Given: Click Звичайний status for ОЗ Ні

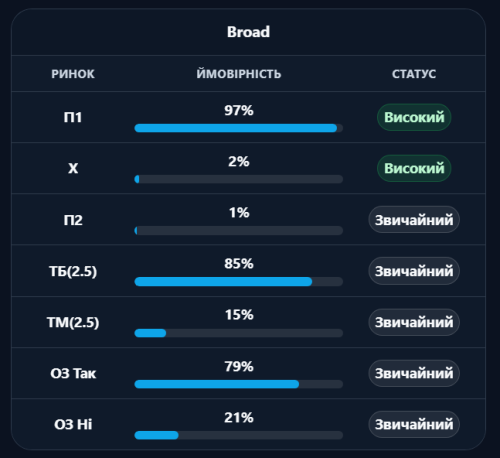Looking at the screenshot, I should pos(414,424).
